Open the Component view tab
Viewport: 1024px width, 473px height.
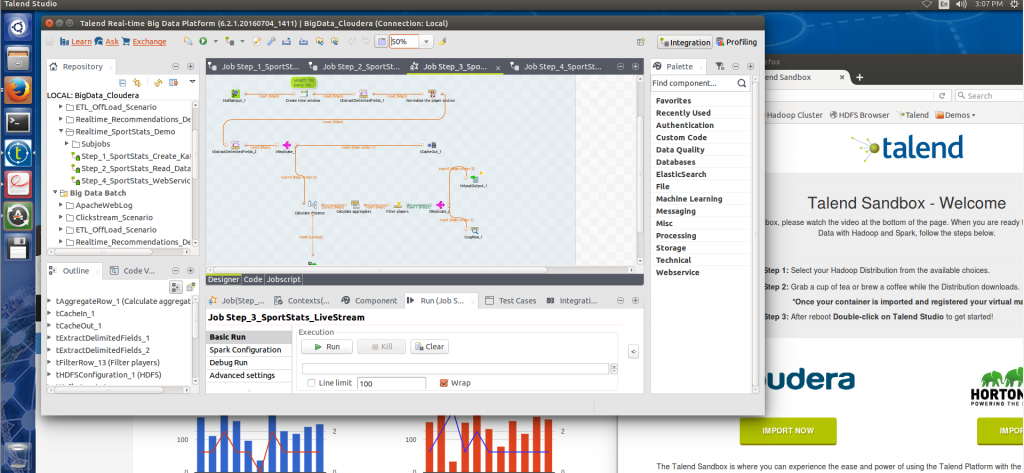370,301
